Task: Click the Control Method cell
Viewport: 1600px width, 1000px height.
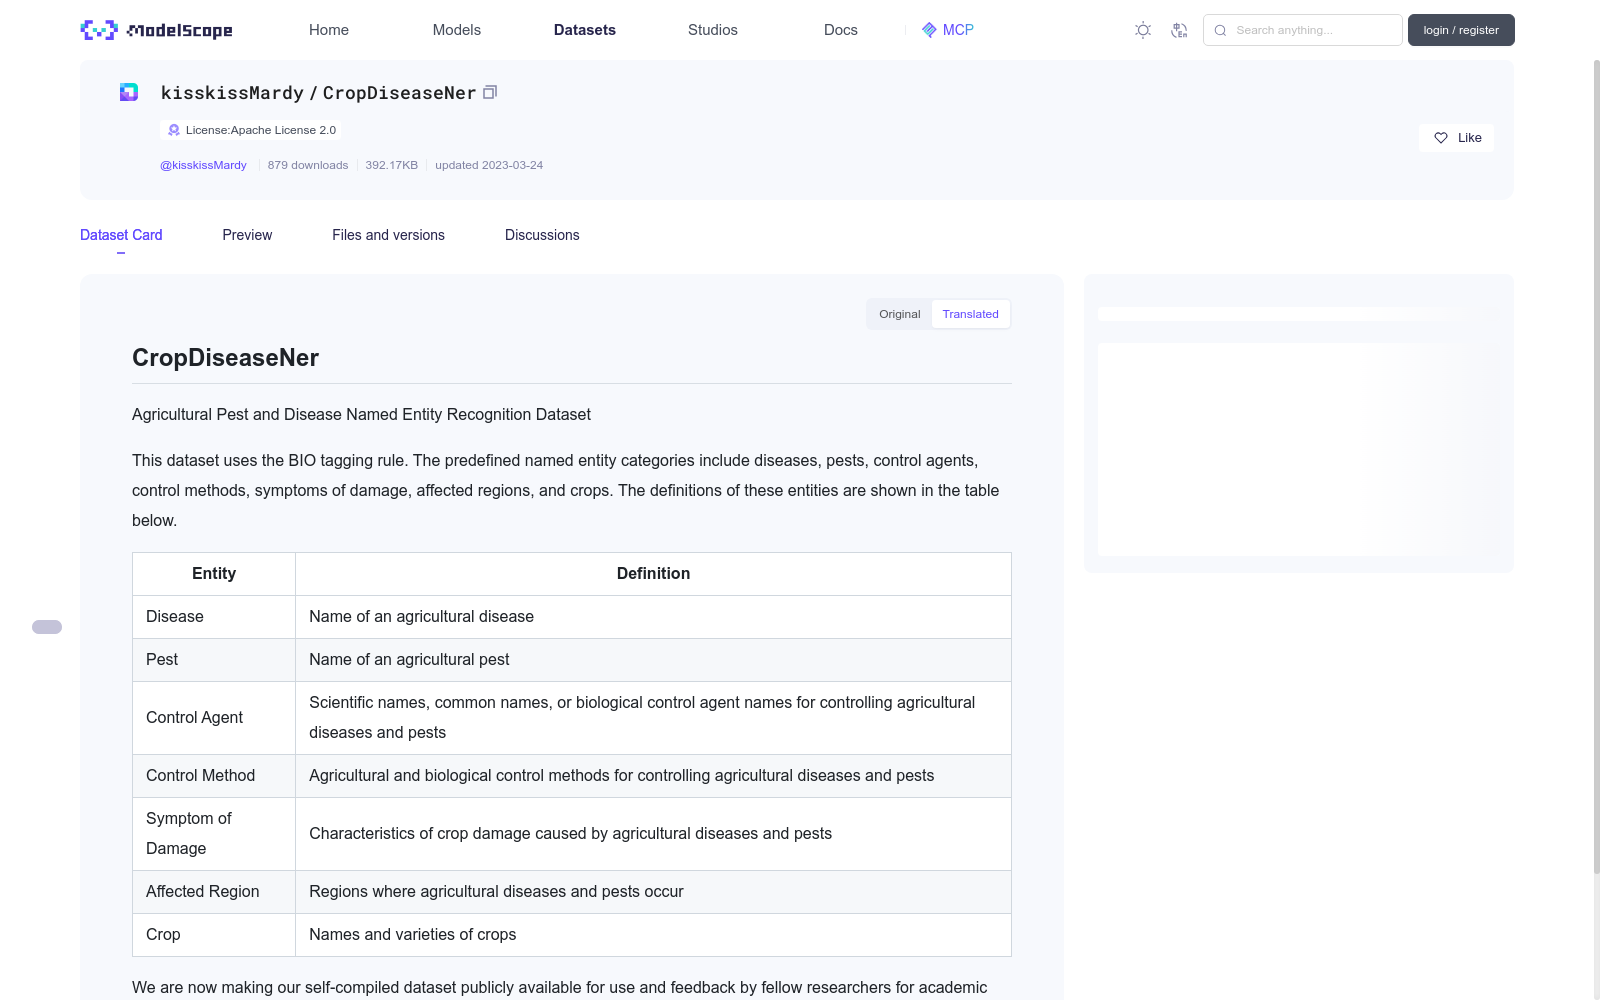Action: pyautogui.click(x=214, y=776)
